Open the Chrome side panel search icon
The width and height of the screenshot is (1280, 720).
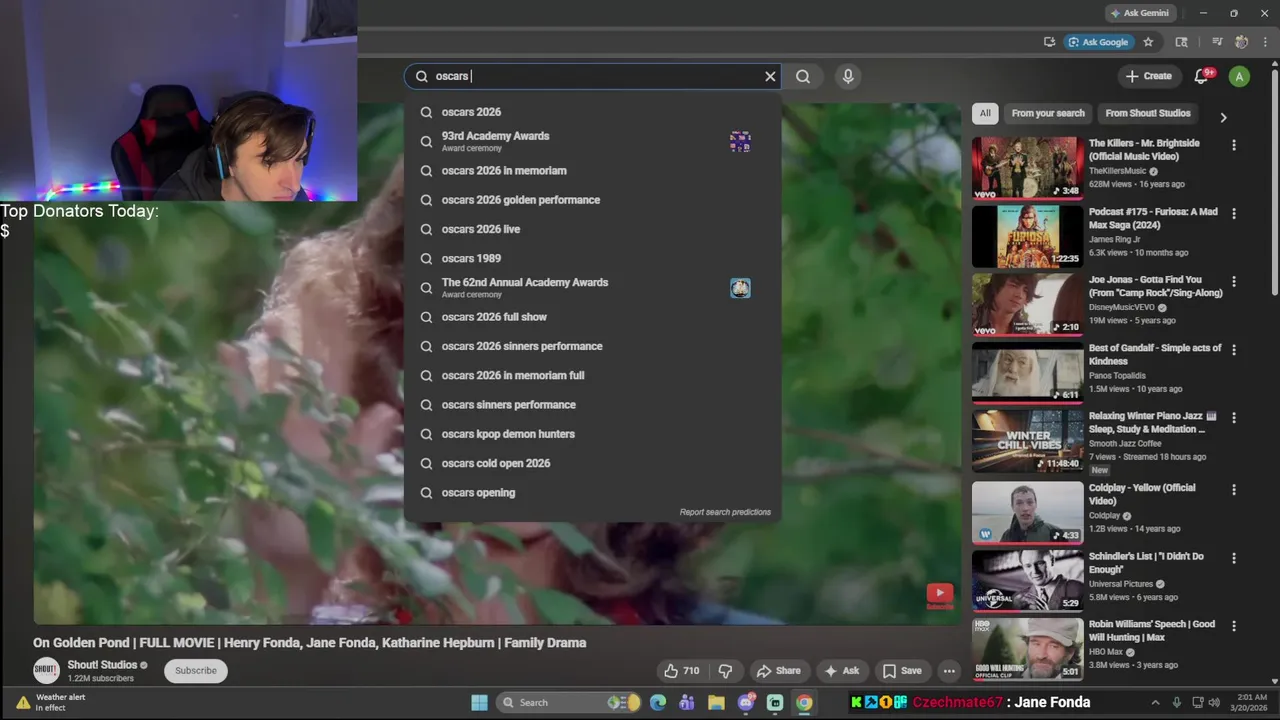coord(1181,42)
